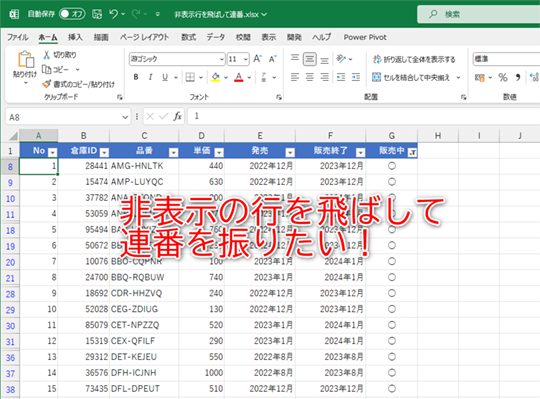Open the file name dropdown in title bar
The width and height of the screenshot is (540, 399).
(264, 14)
